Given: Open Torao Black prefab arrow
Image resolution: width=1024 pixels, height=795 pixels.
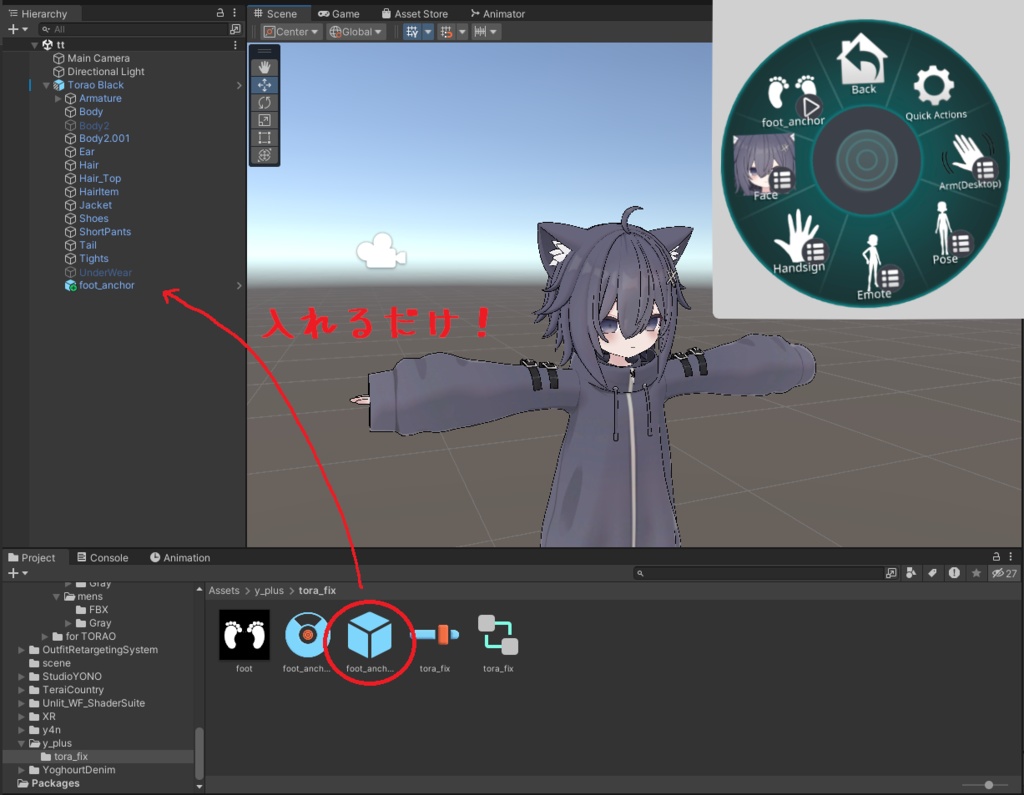Looking at the screenshot, I should [x=239, y=85].
